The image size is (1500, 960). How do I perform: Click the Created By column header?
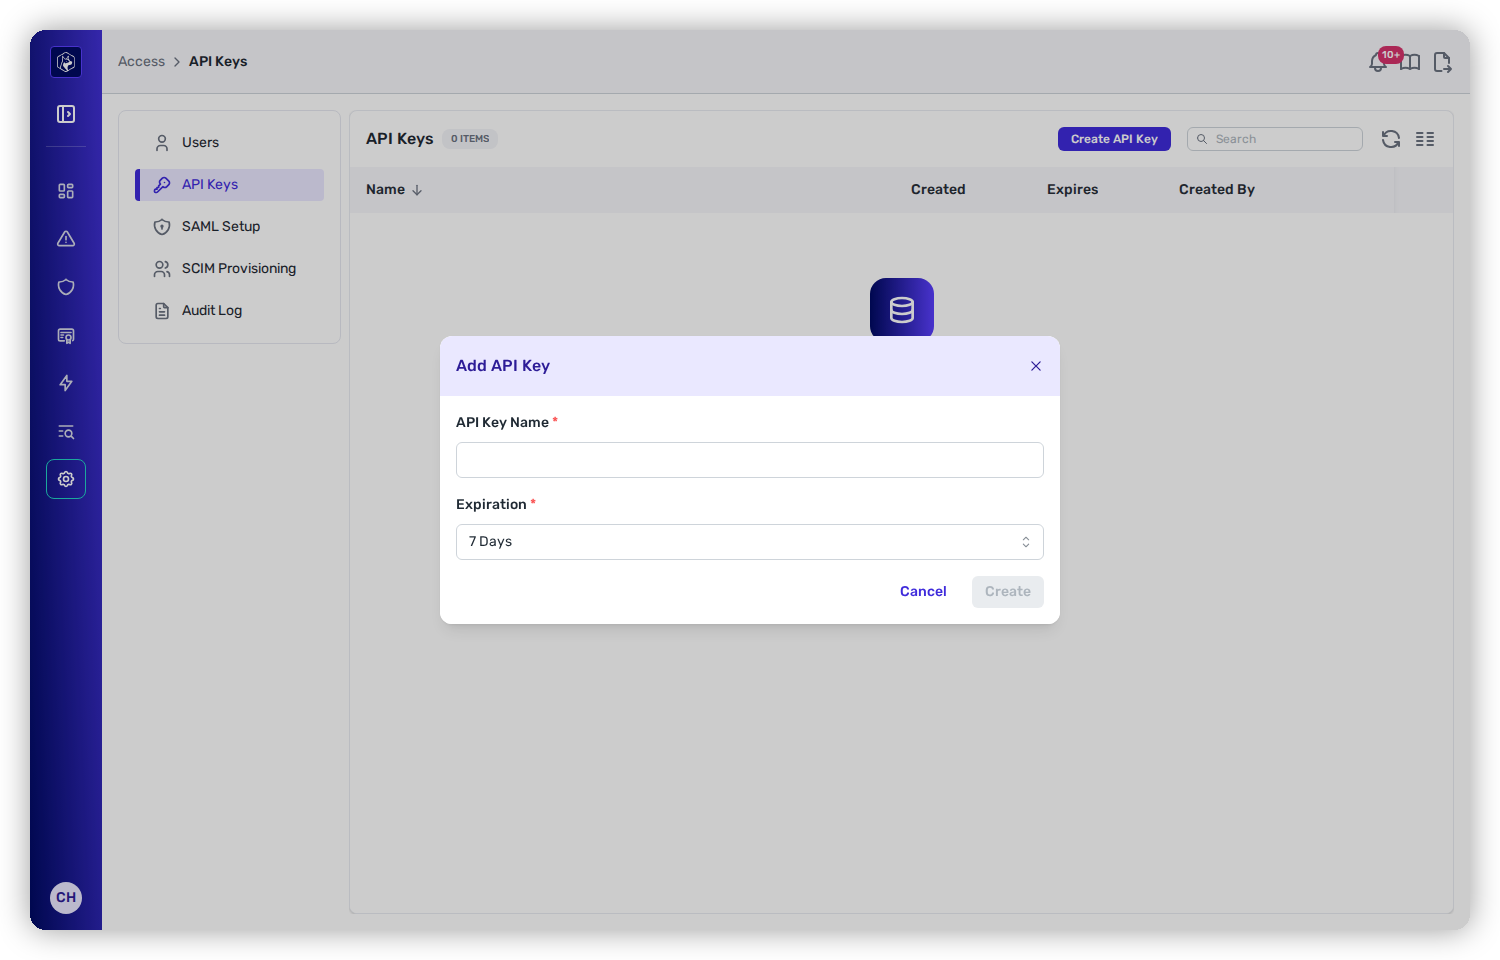pyautogui.click(x=1217, y=189)
